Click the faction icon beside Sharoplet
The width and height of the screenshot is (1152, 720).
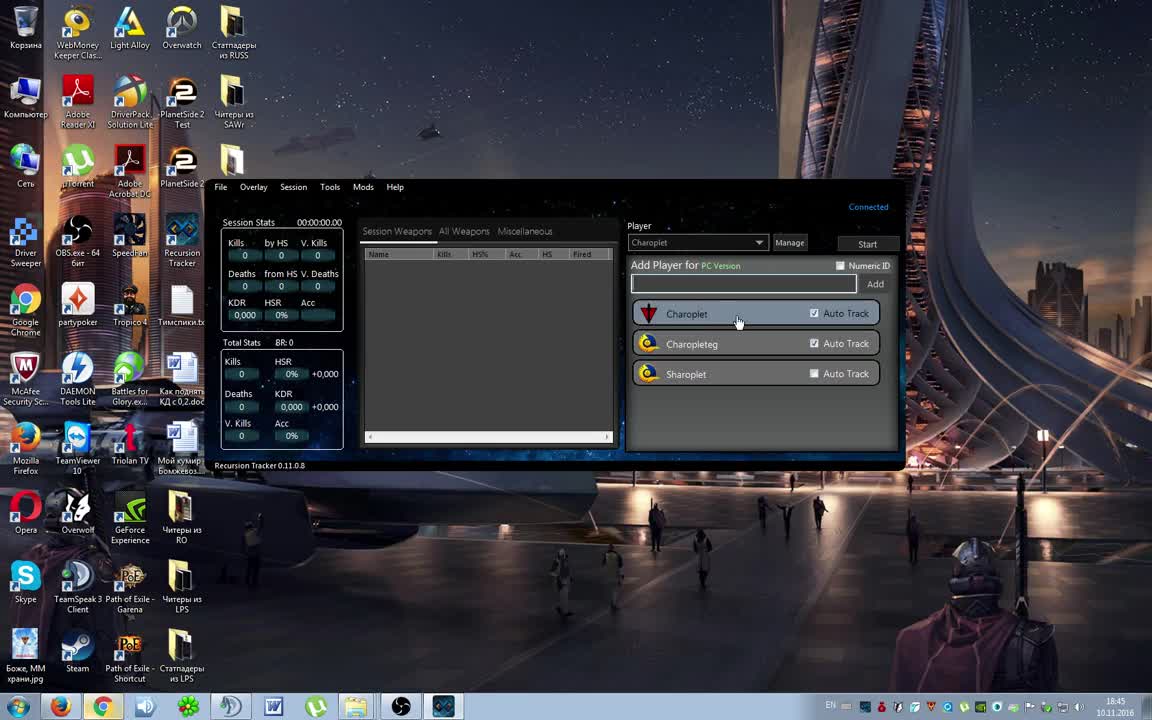[x=649, y=374]
